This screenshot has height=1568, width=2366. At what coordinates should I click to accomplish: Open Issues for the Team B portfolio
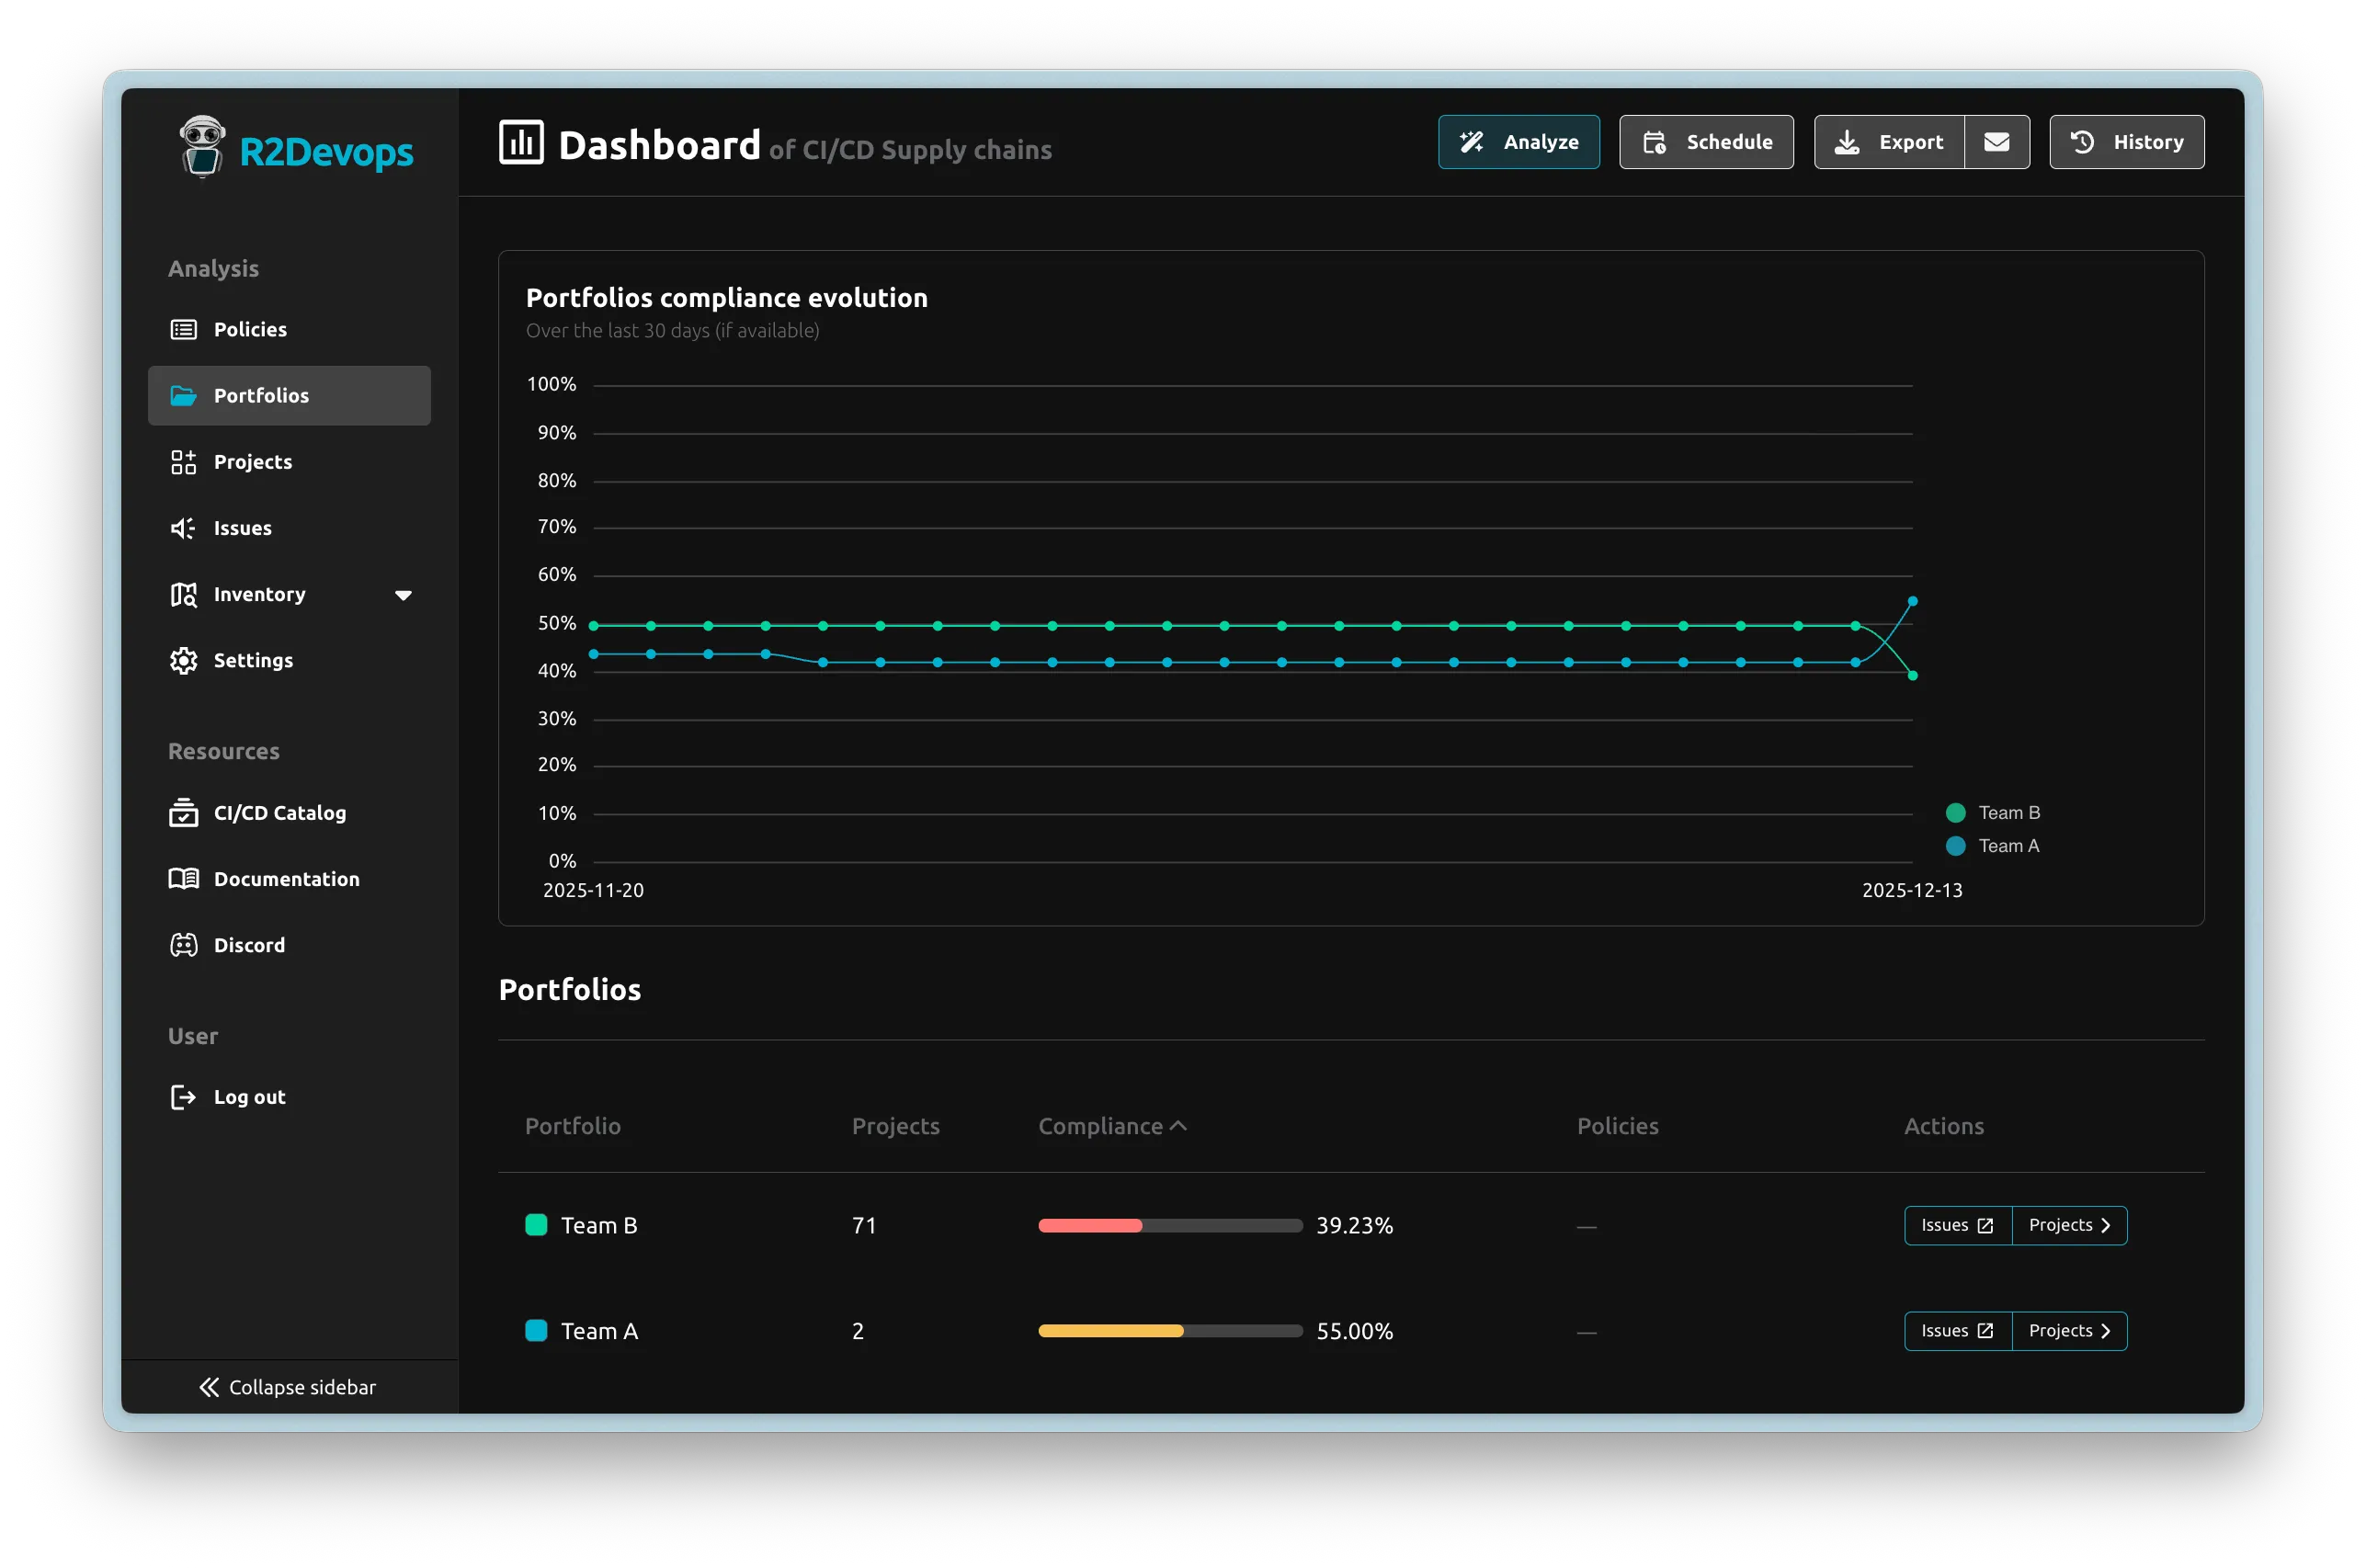(1956, 1225)
